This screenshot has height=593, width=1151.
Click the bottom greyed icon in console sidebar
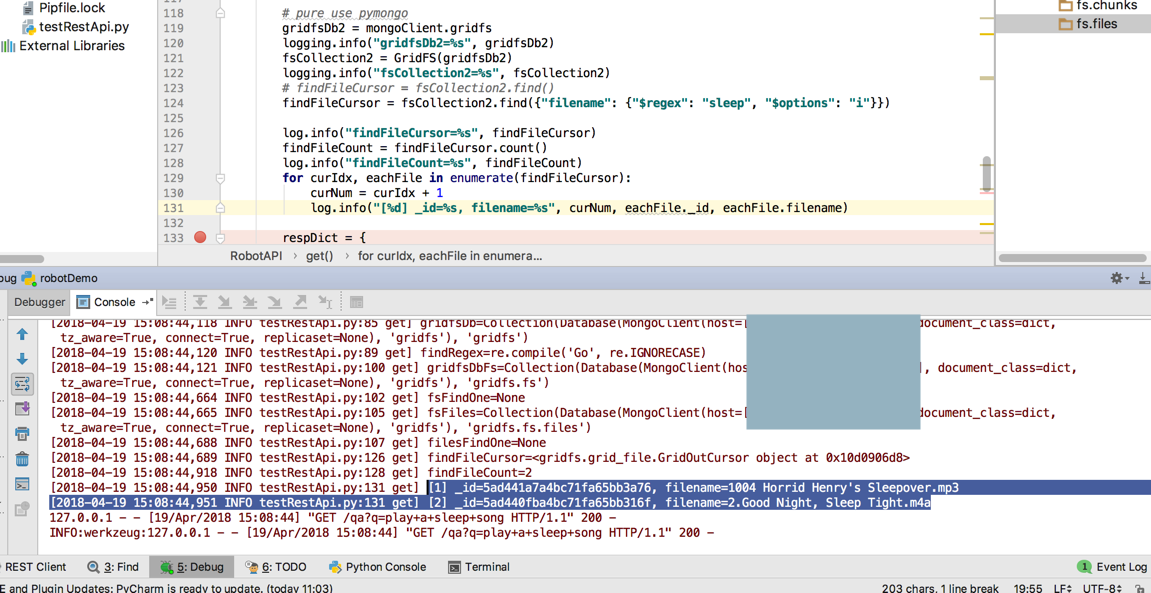(x=22, y=508)
